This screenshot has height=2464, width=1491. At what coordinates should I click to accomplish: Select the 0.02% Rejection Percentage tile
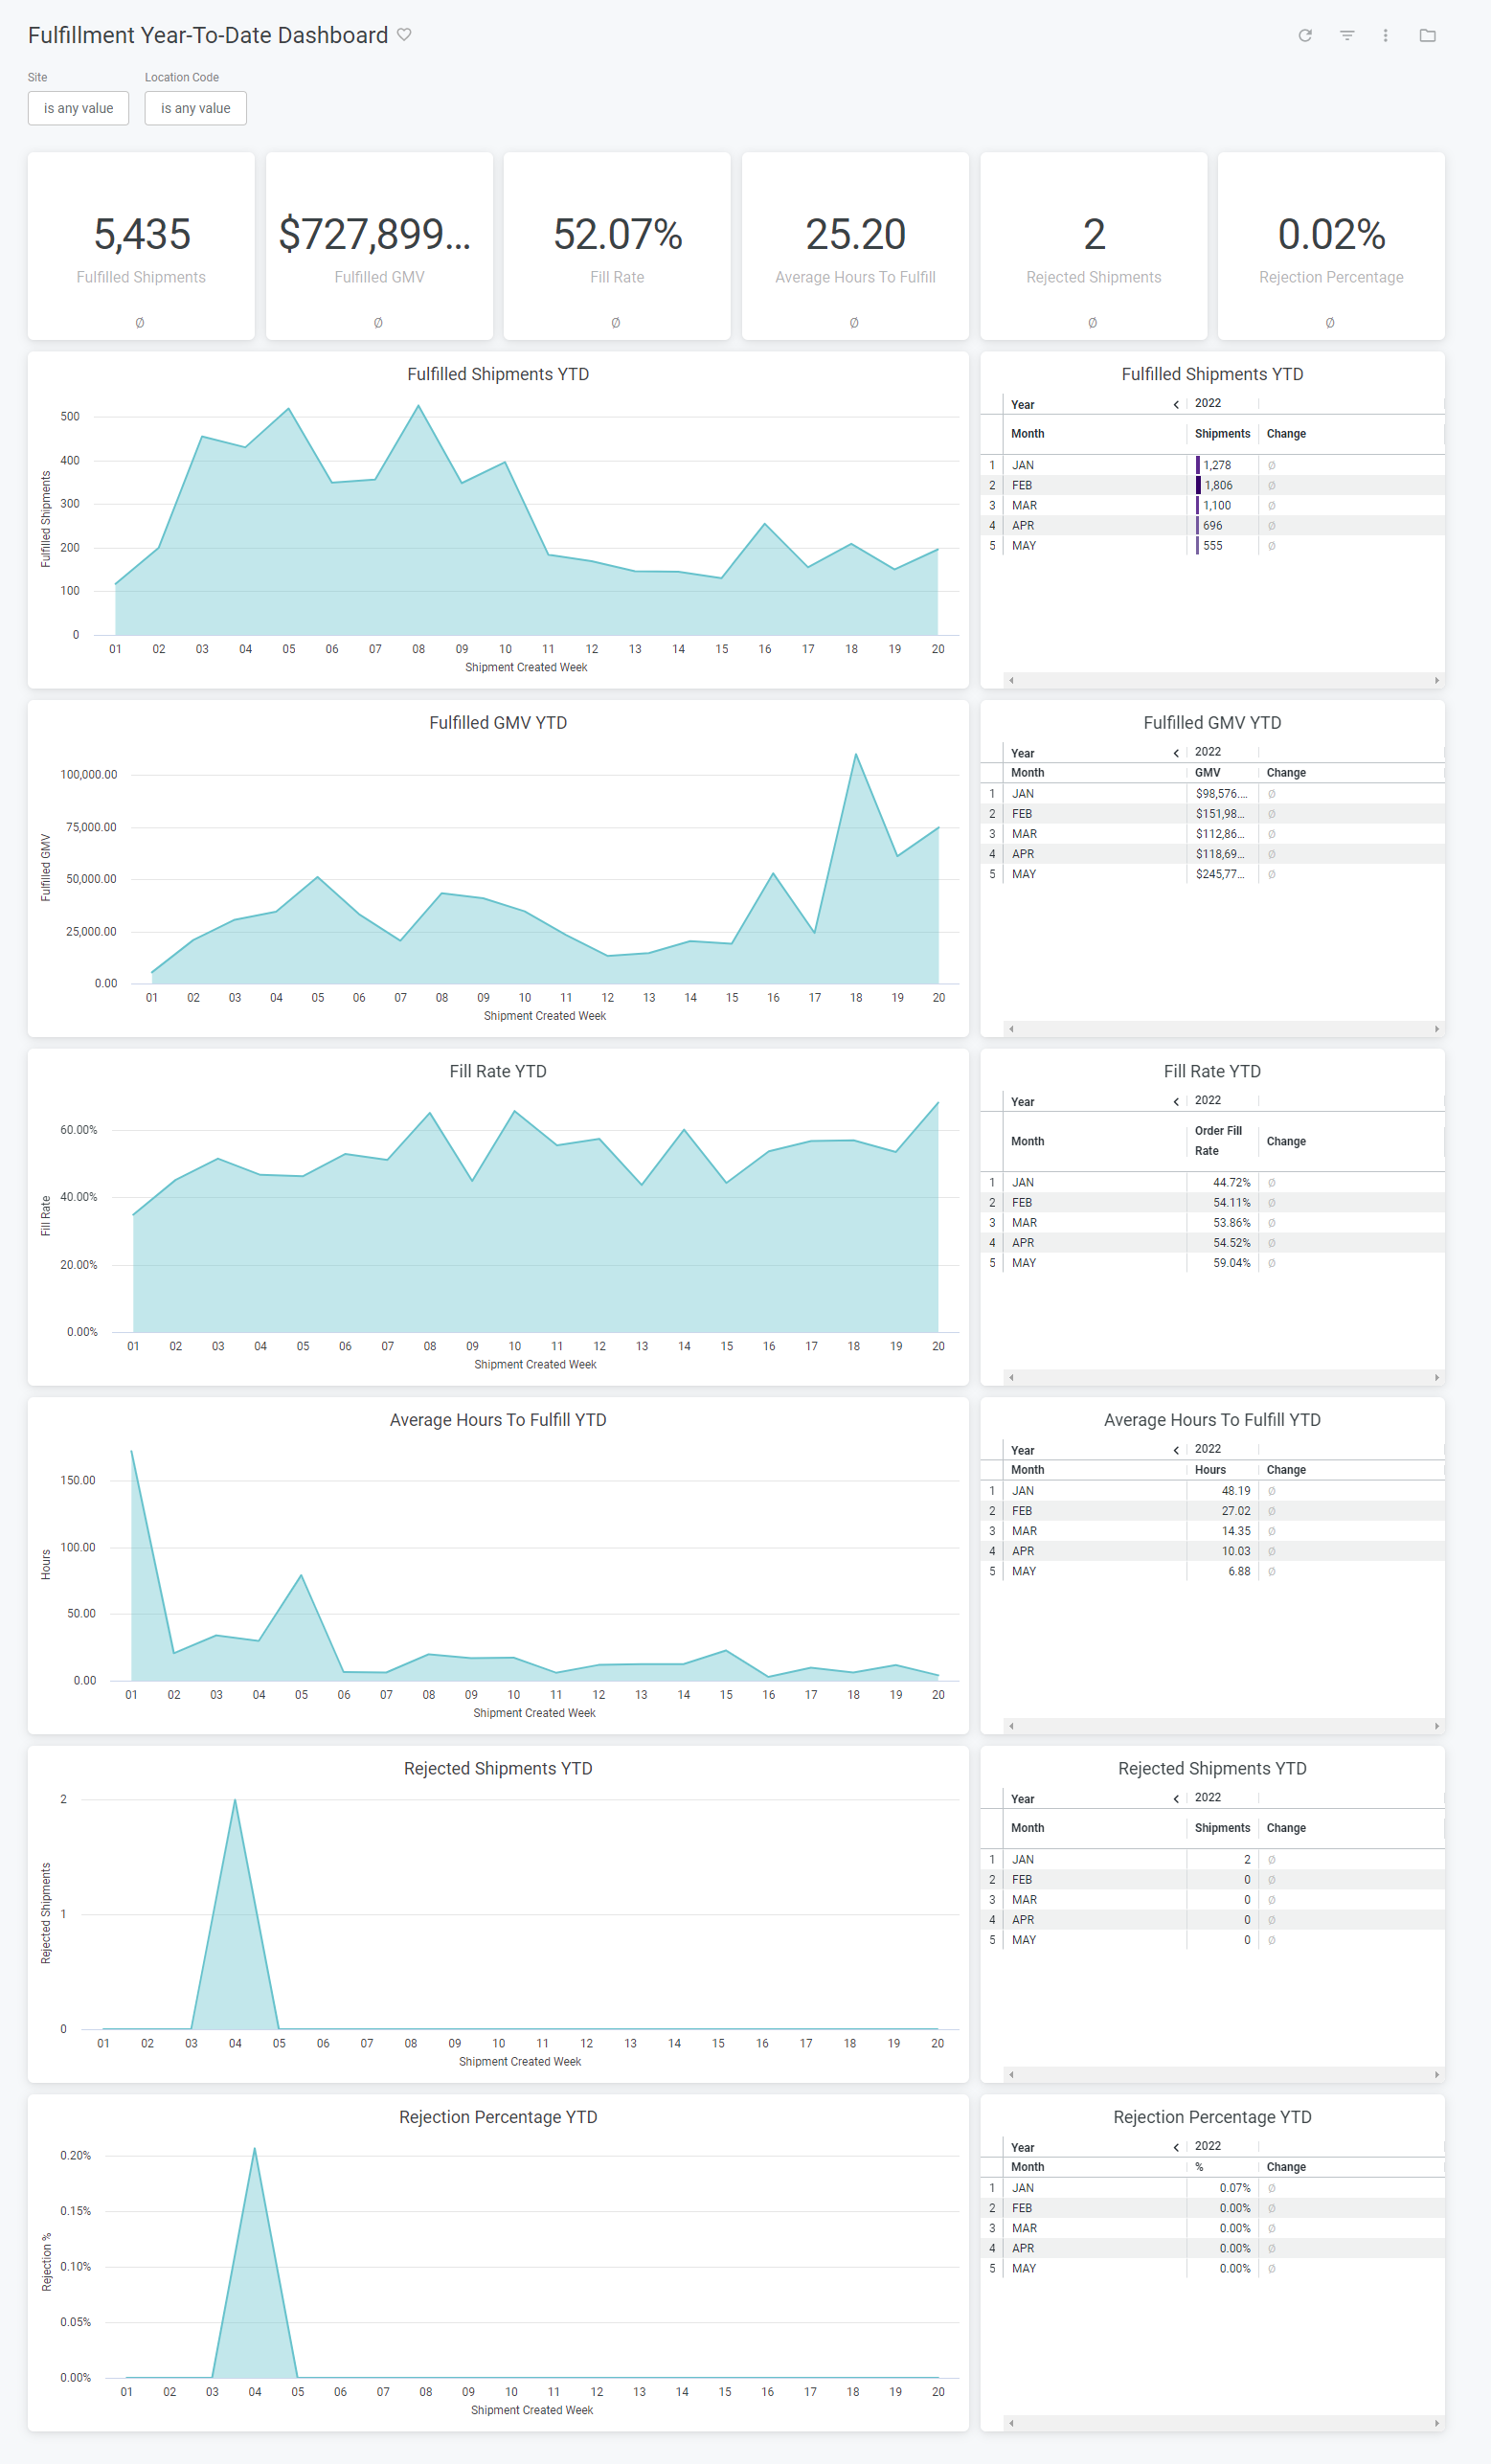point(1331,246)
